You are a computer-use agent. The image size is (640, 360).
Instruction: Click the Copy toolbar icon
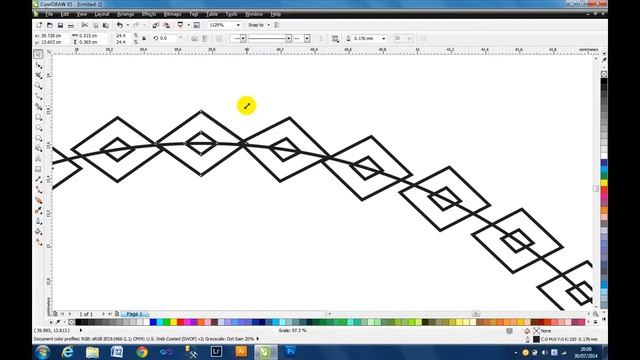click(x=96, y=25)
